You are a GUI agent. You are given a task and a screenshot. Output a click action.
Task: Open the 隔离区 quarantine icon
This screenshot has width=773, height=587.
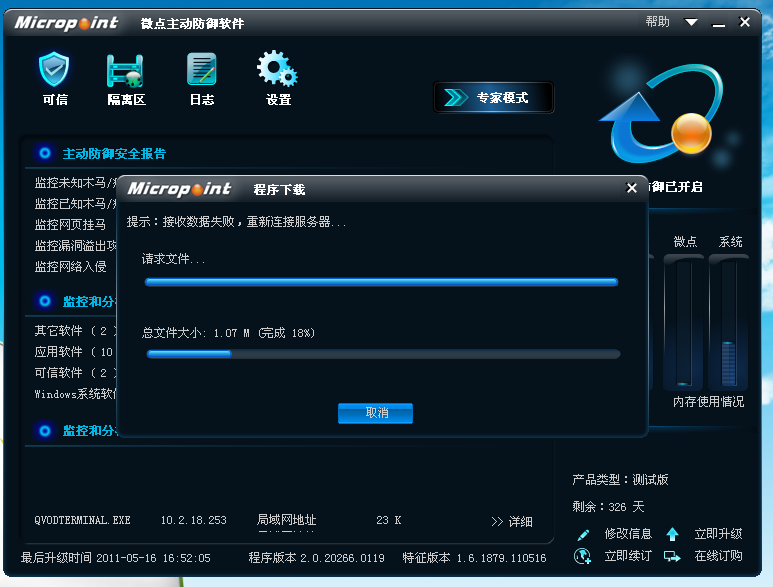(126, 79)
